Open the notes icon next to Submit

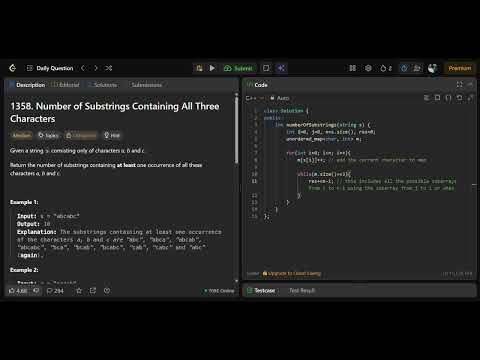(266, 68)
